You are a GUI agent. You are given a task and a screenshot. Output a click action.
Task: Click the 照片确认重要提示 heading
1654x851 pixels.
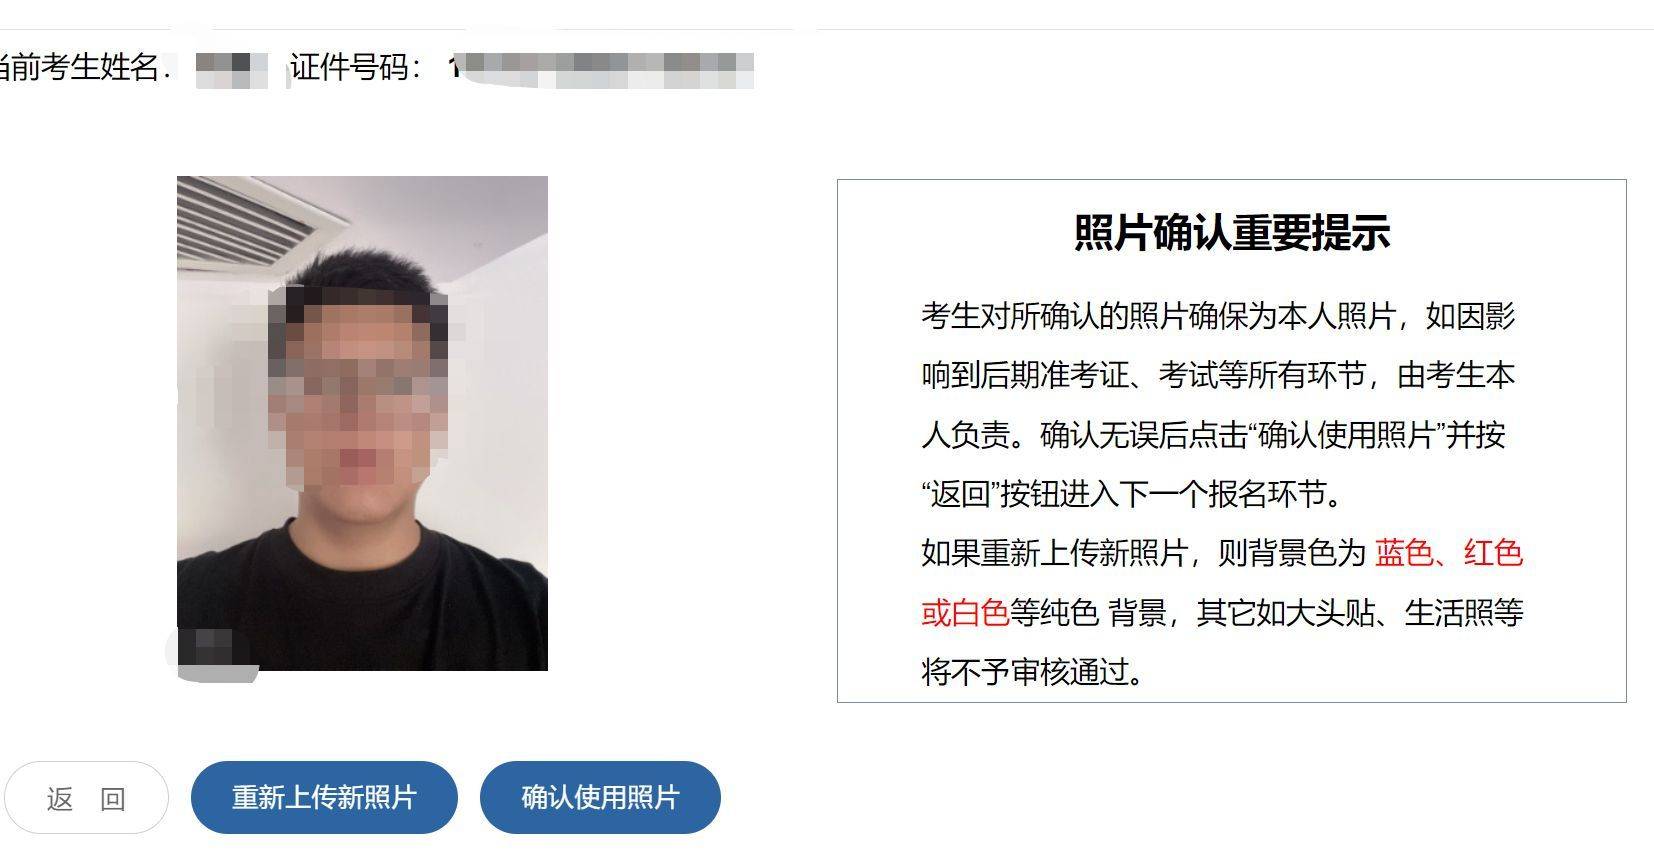tap(1232, 232)
